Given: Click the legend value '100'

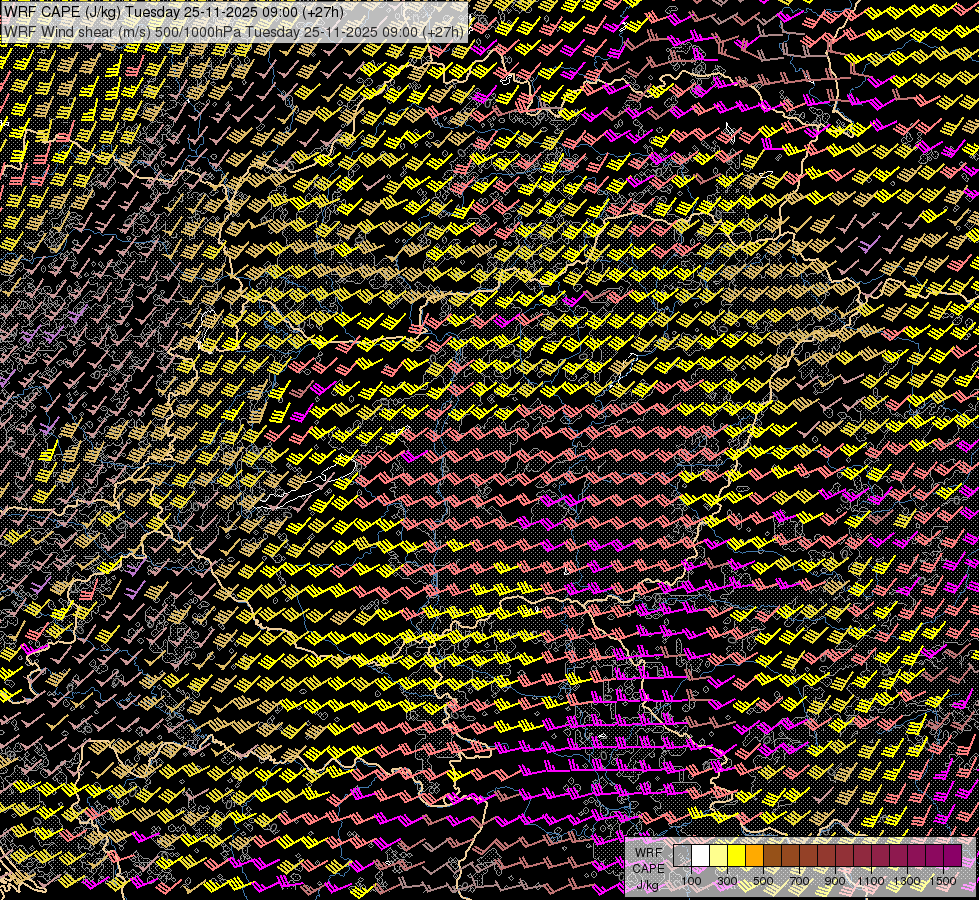Looking at the screenshot, I should pyautogui.click(x=691, y=881).
